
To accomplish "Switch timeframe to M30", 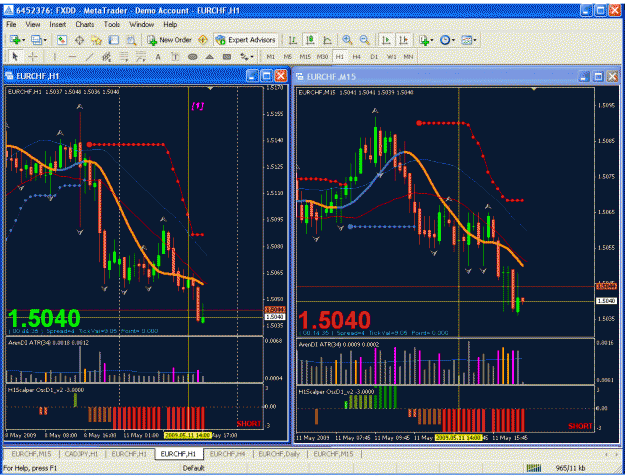I will (x=322, y=57).
